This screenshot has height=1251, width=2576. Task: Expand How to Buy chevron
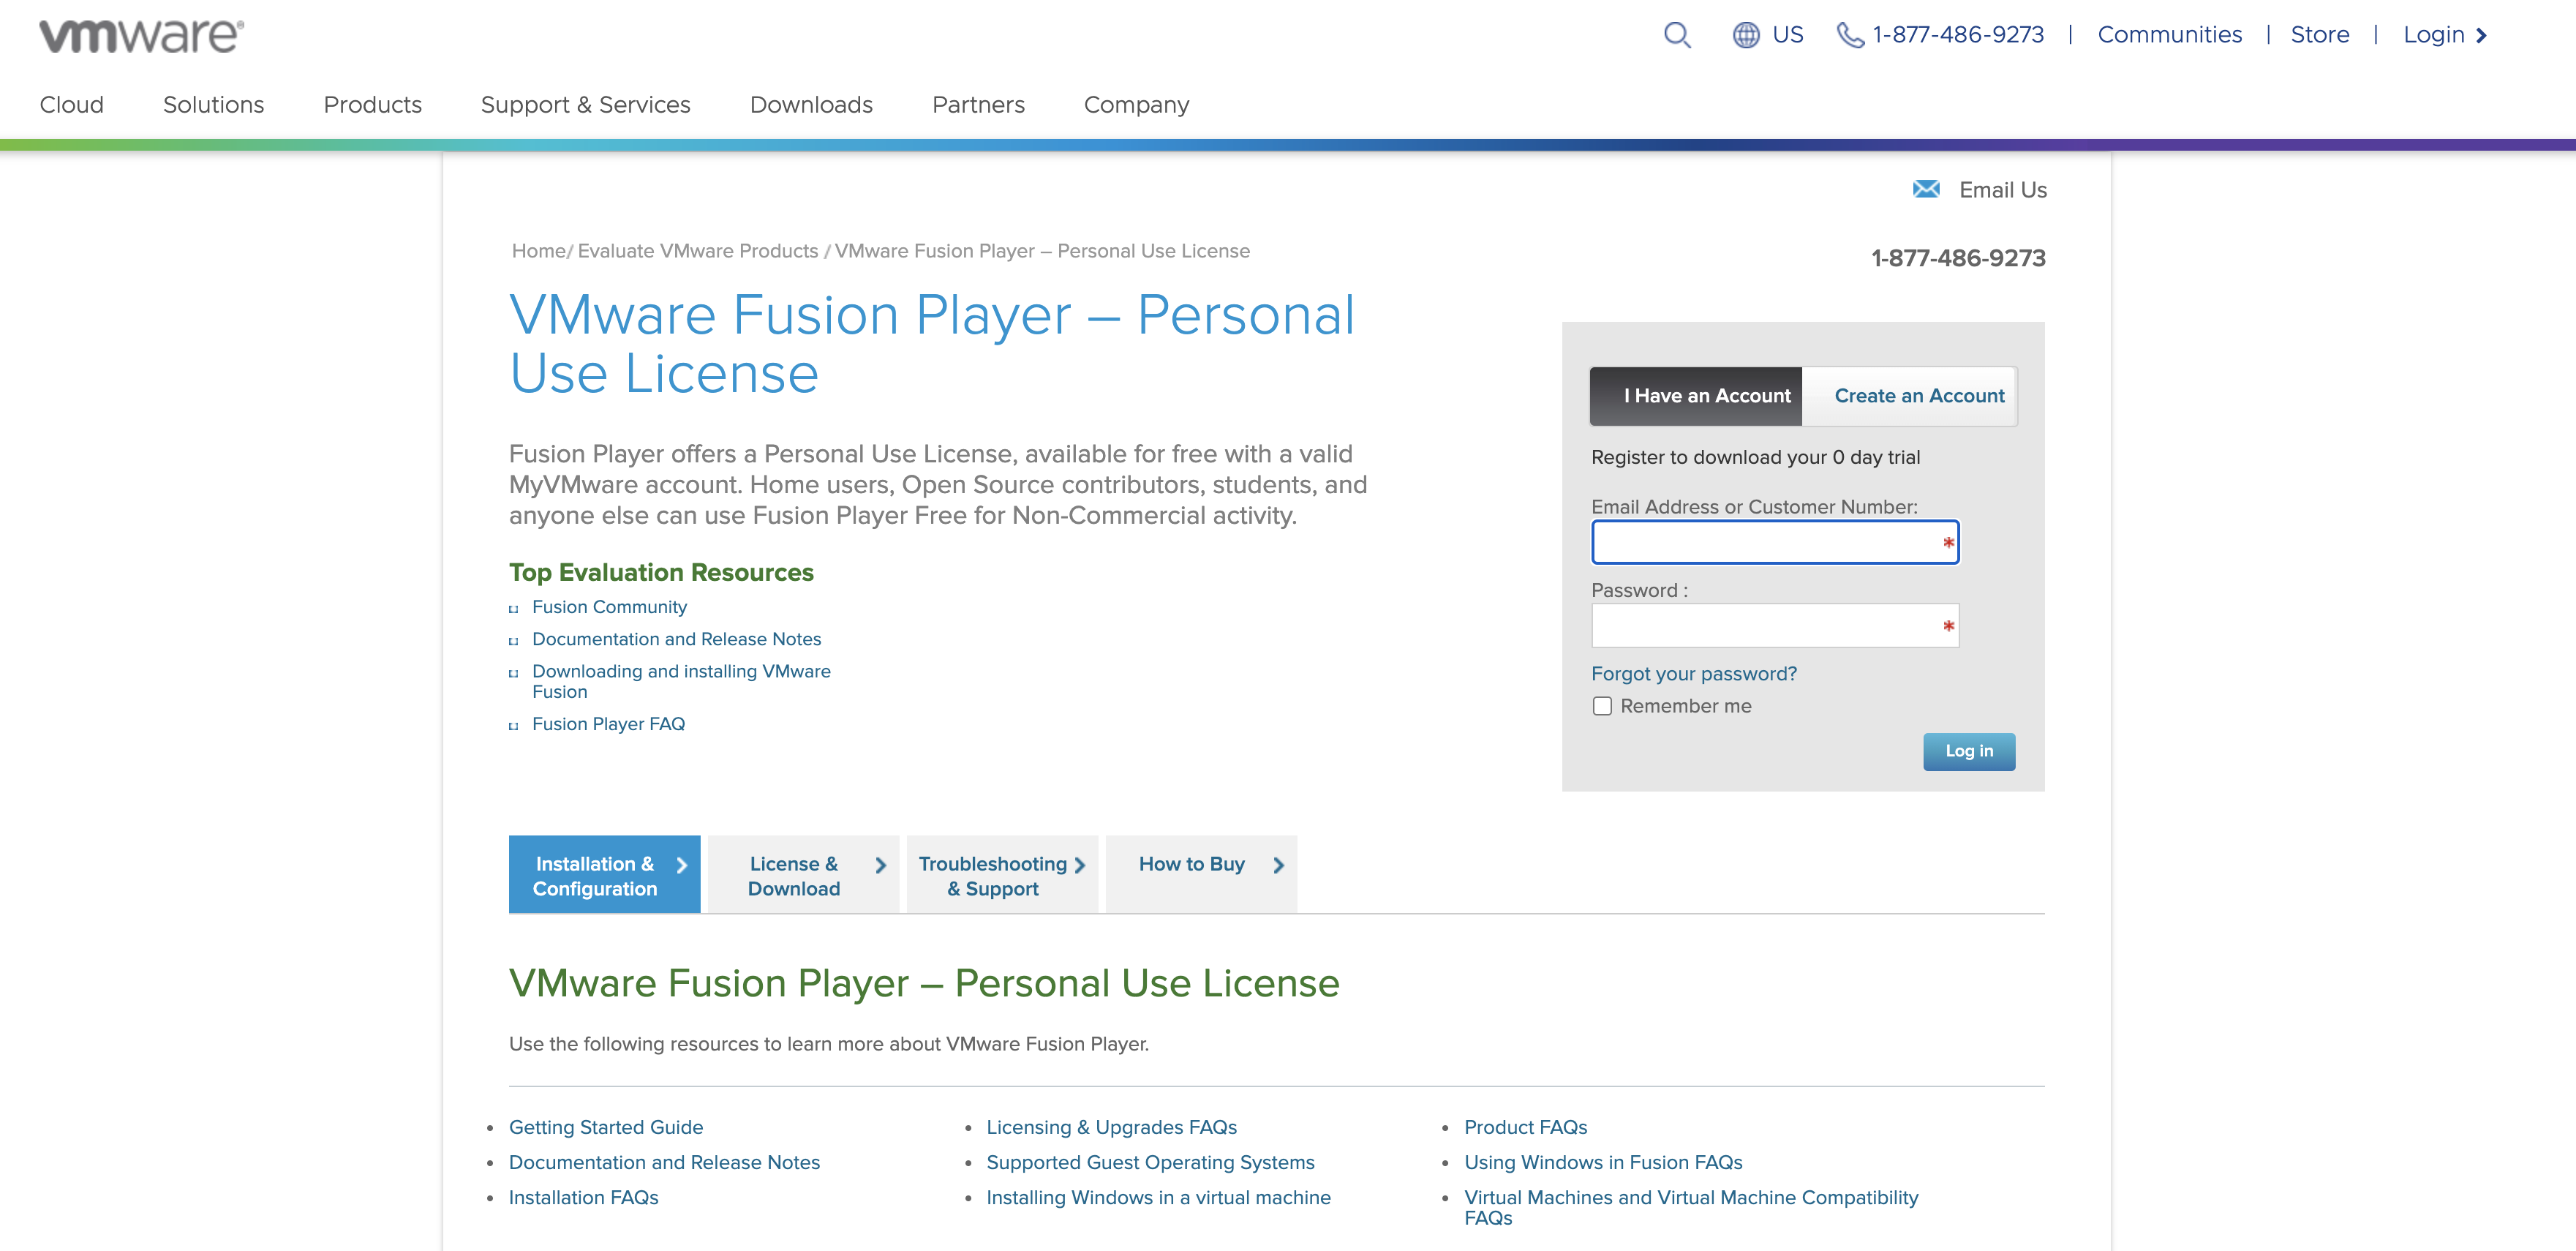(x=1278, y=865)
